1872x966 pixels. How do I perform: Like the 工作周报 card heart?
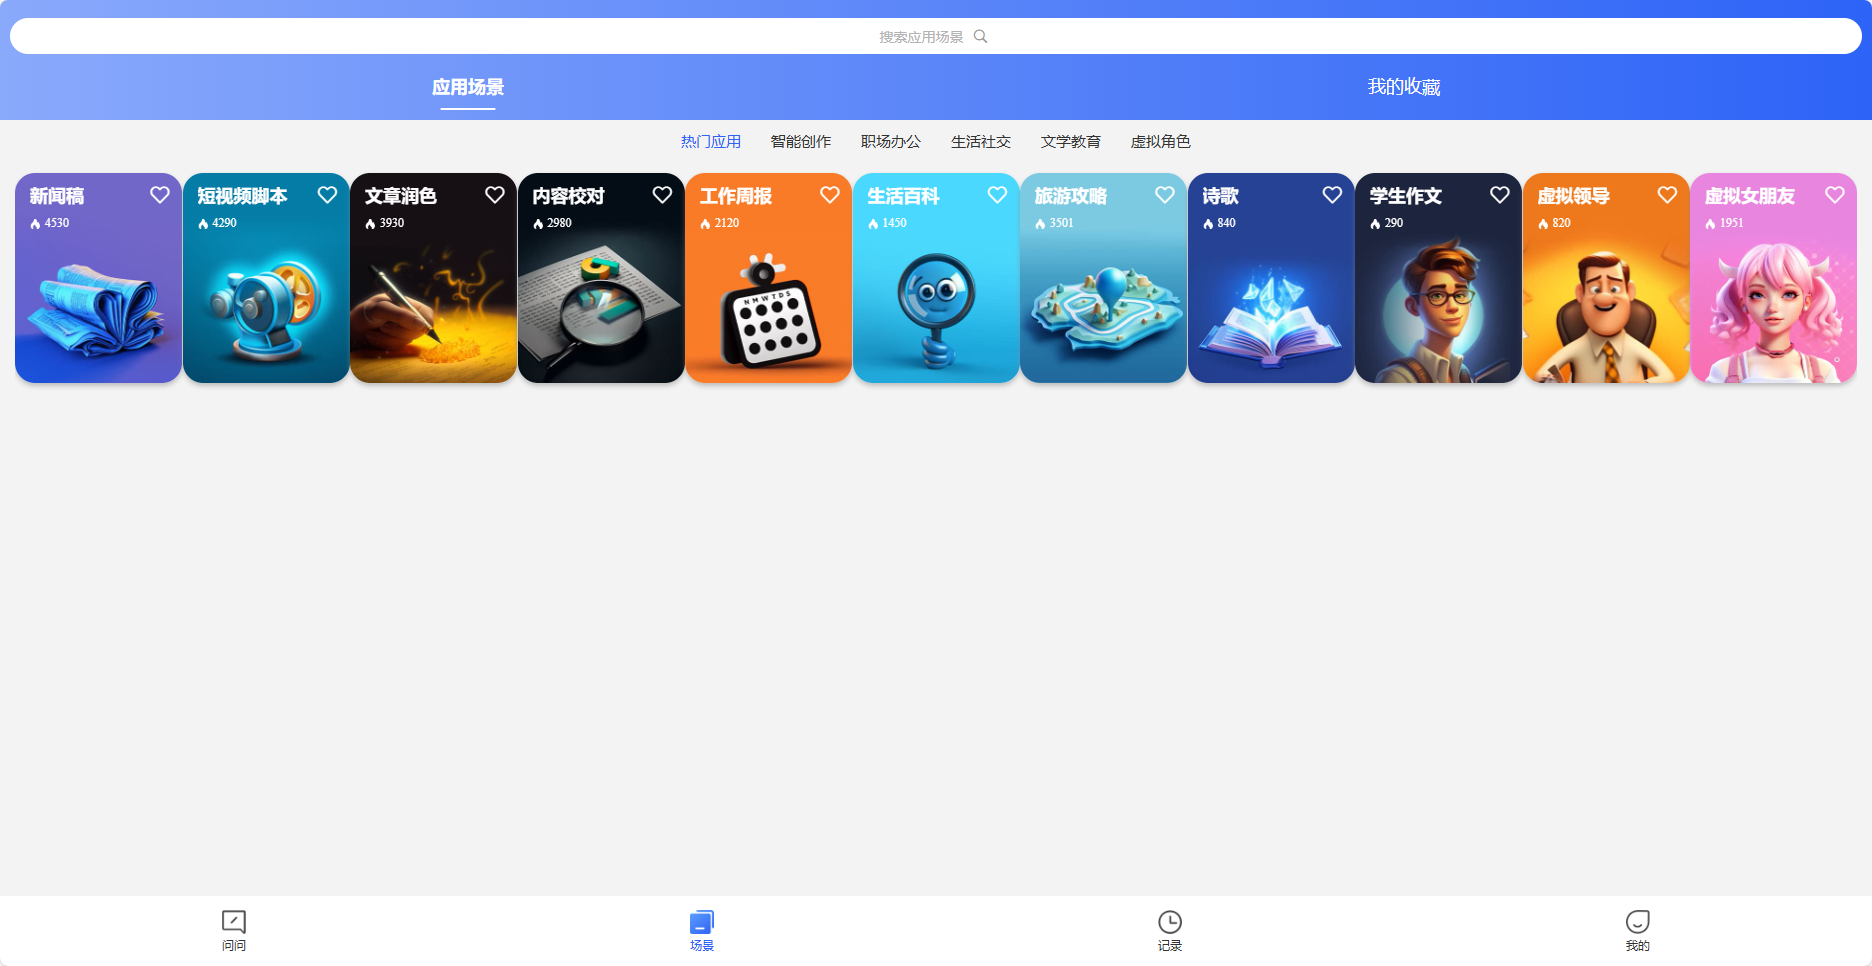[830, 195]
